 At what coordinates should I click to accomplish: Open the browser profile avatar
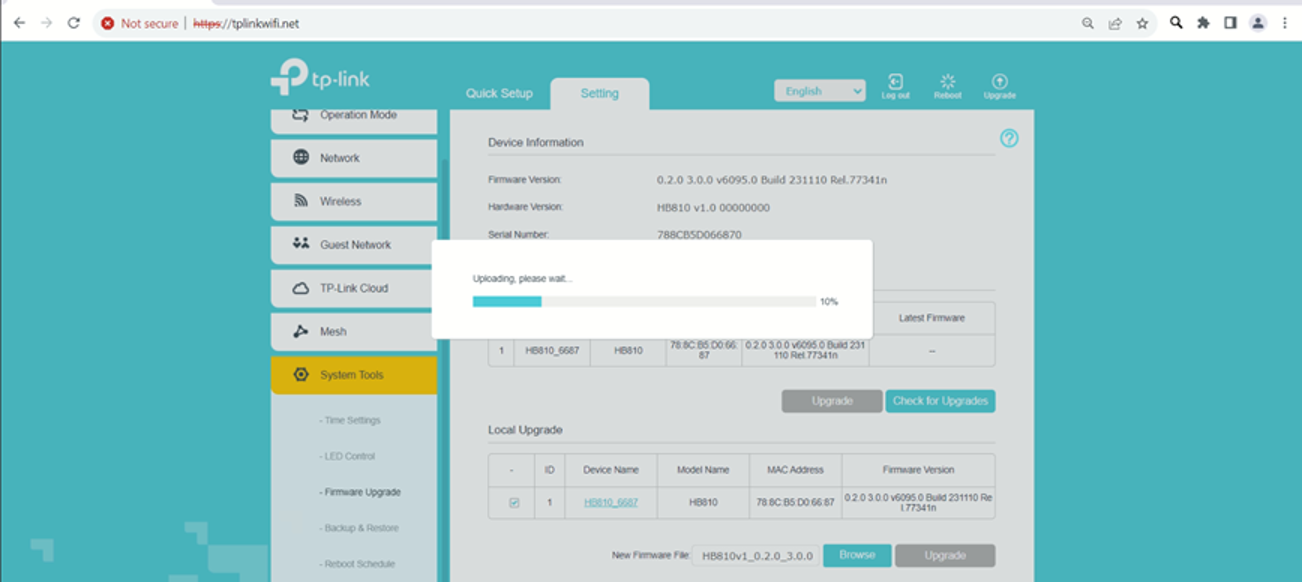point(1258,22)
